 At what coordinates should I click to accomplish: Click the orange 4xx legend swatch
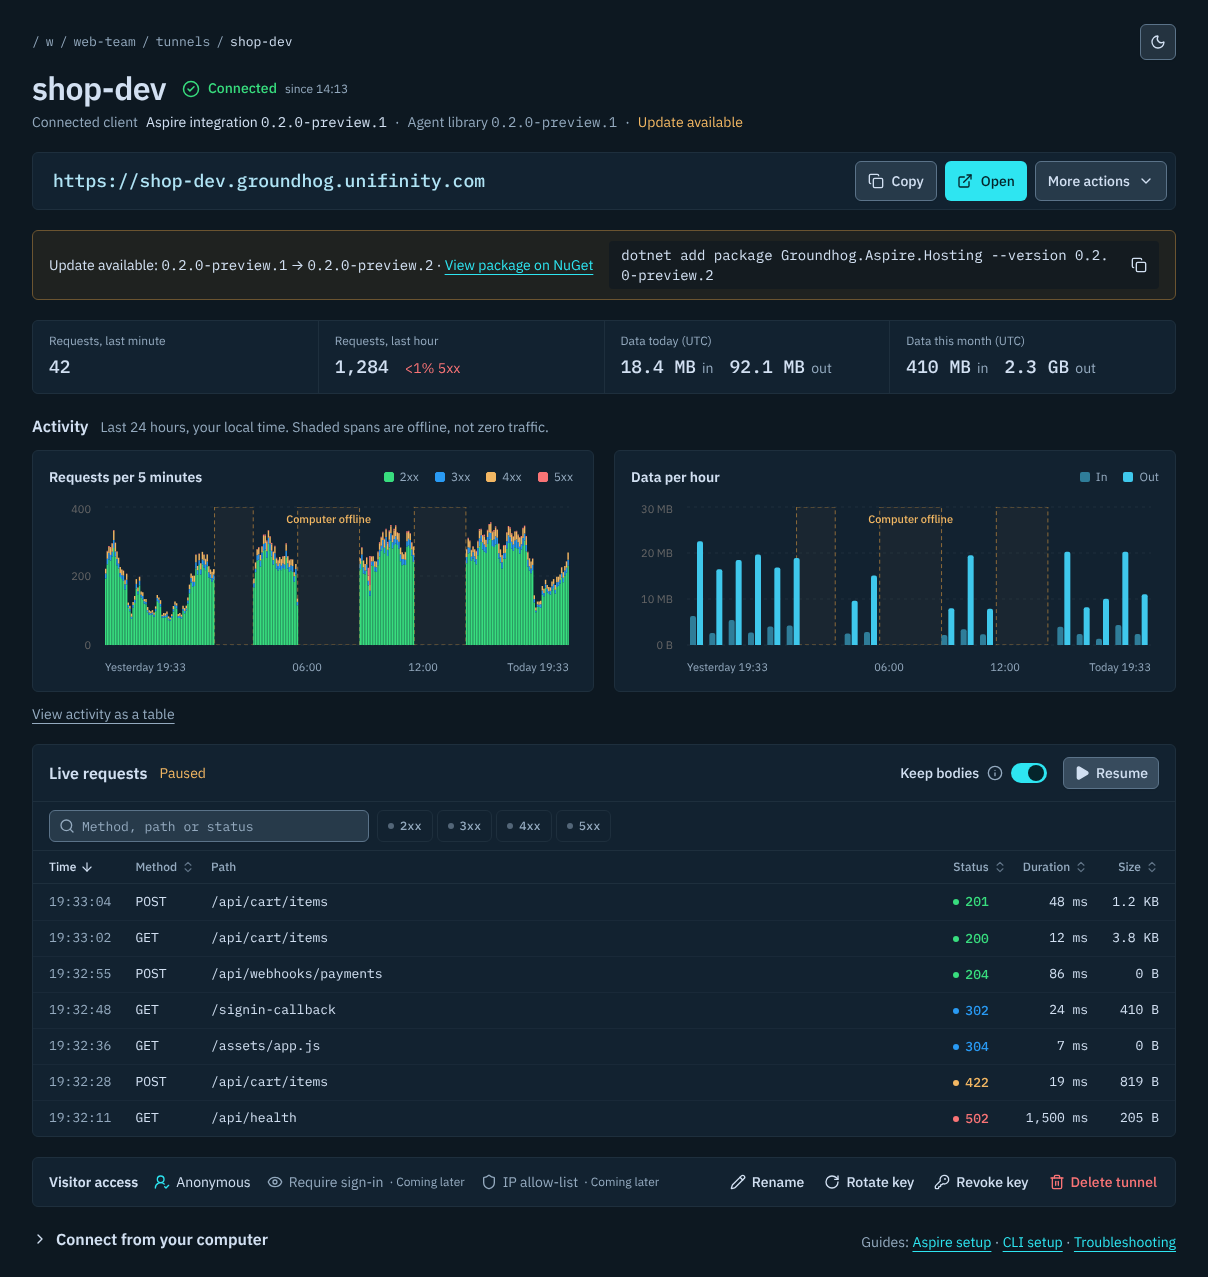click(x=491, y=477)
